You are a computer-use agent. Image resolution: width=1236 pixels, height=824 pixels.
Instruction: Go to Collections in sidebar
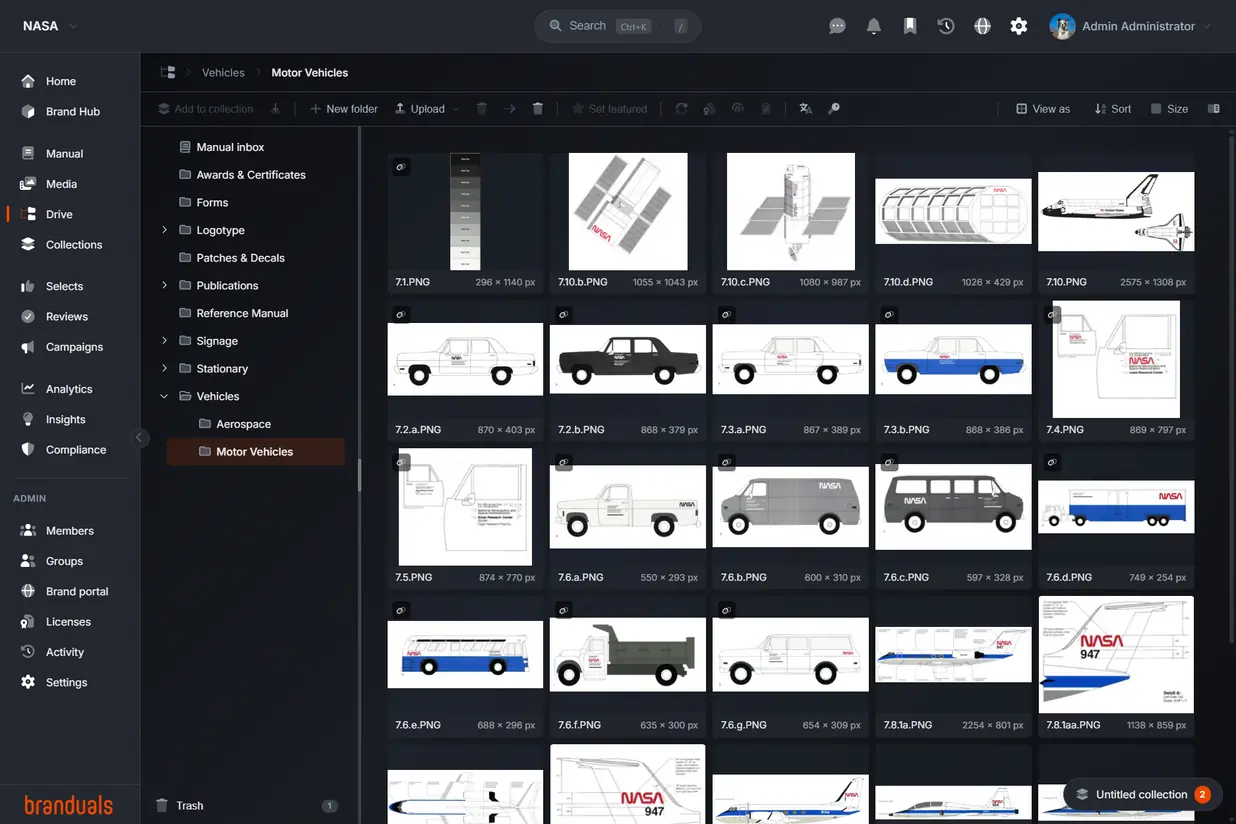[74, 244]
